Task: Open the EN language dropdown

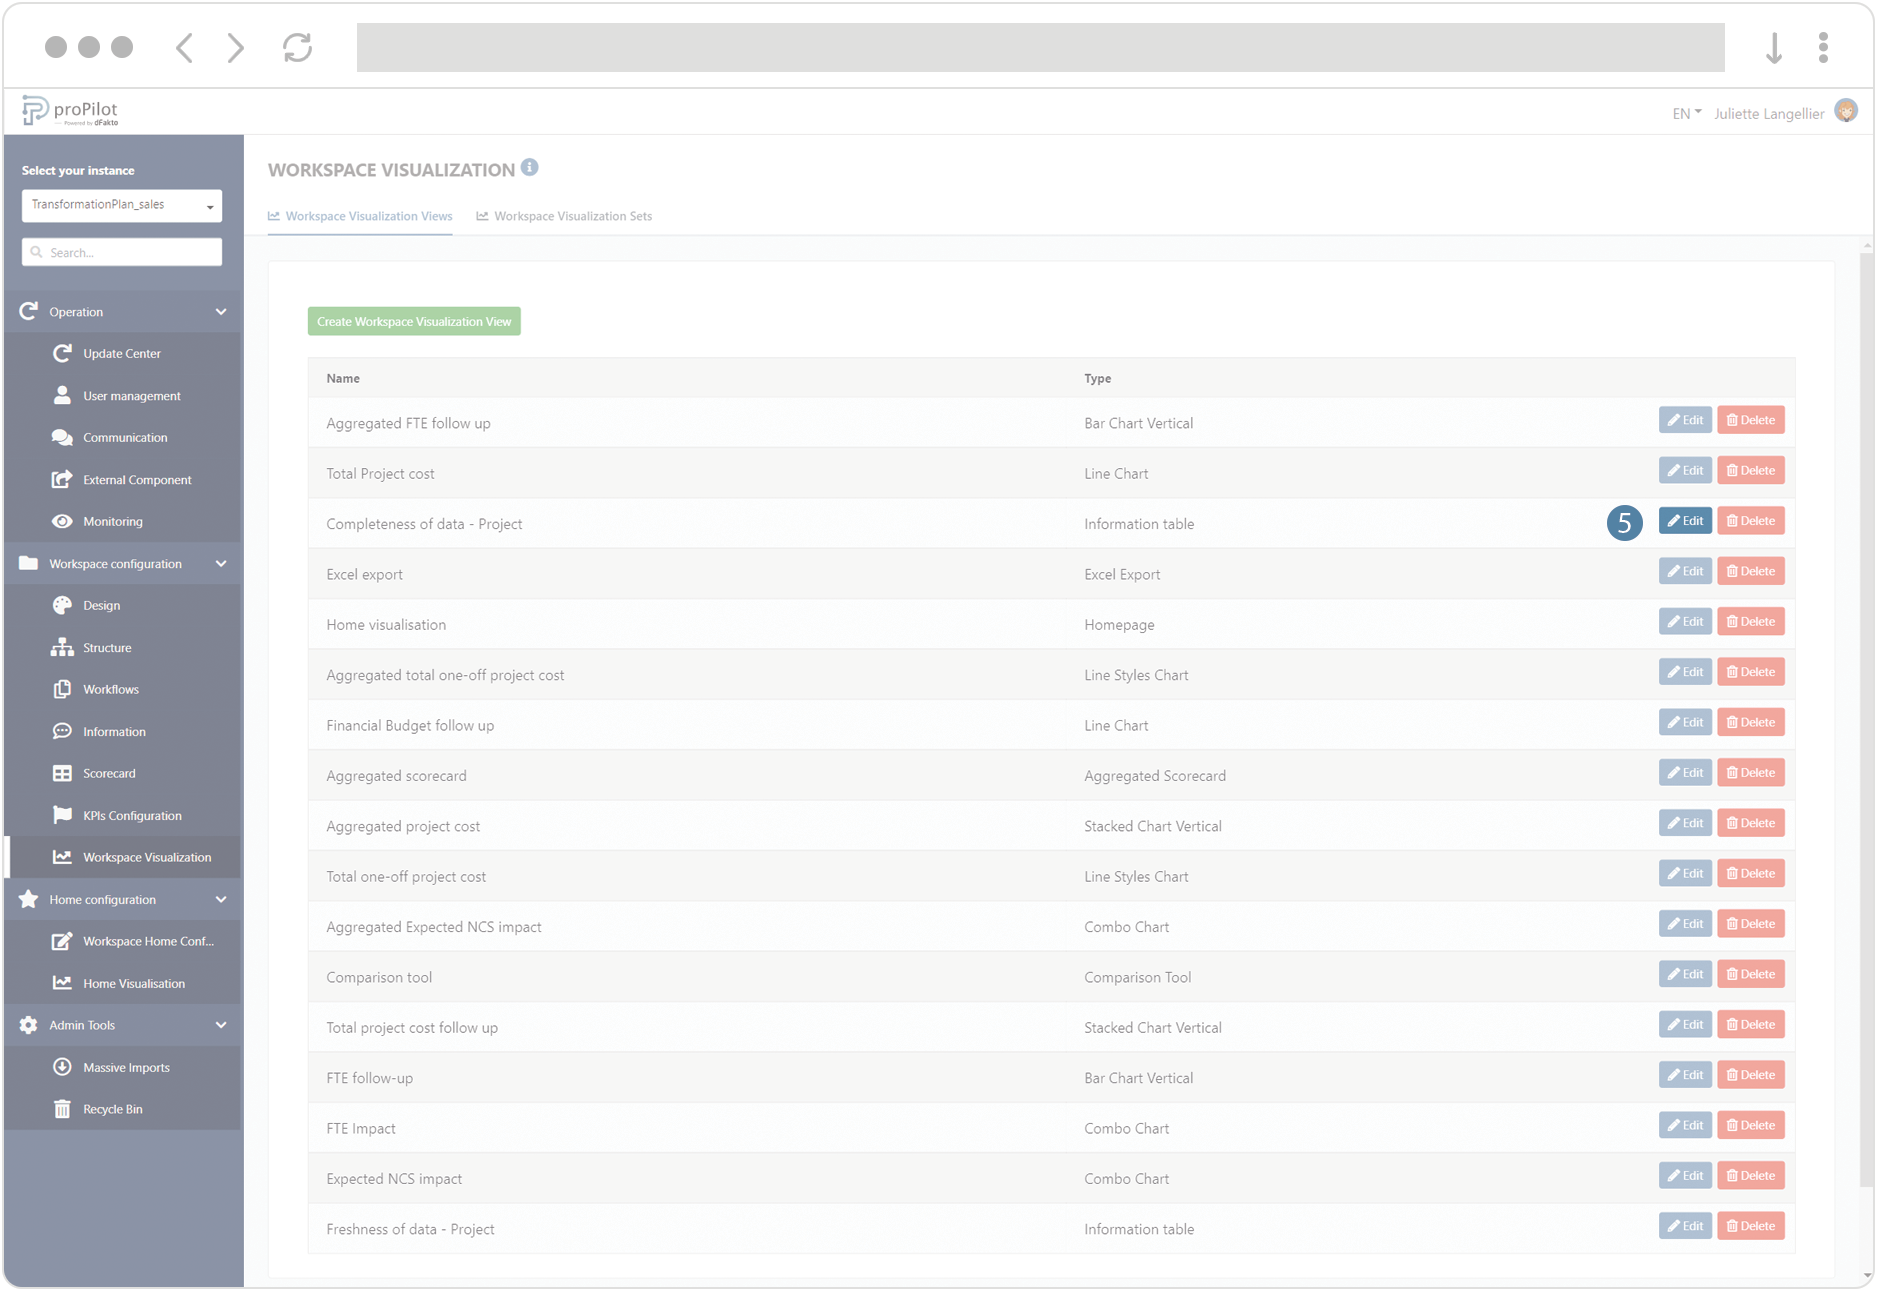Action: (x=1684, y=113)
